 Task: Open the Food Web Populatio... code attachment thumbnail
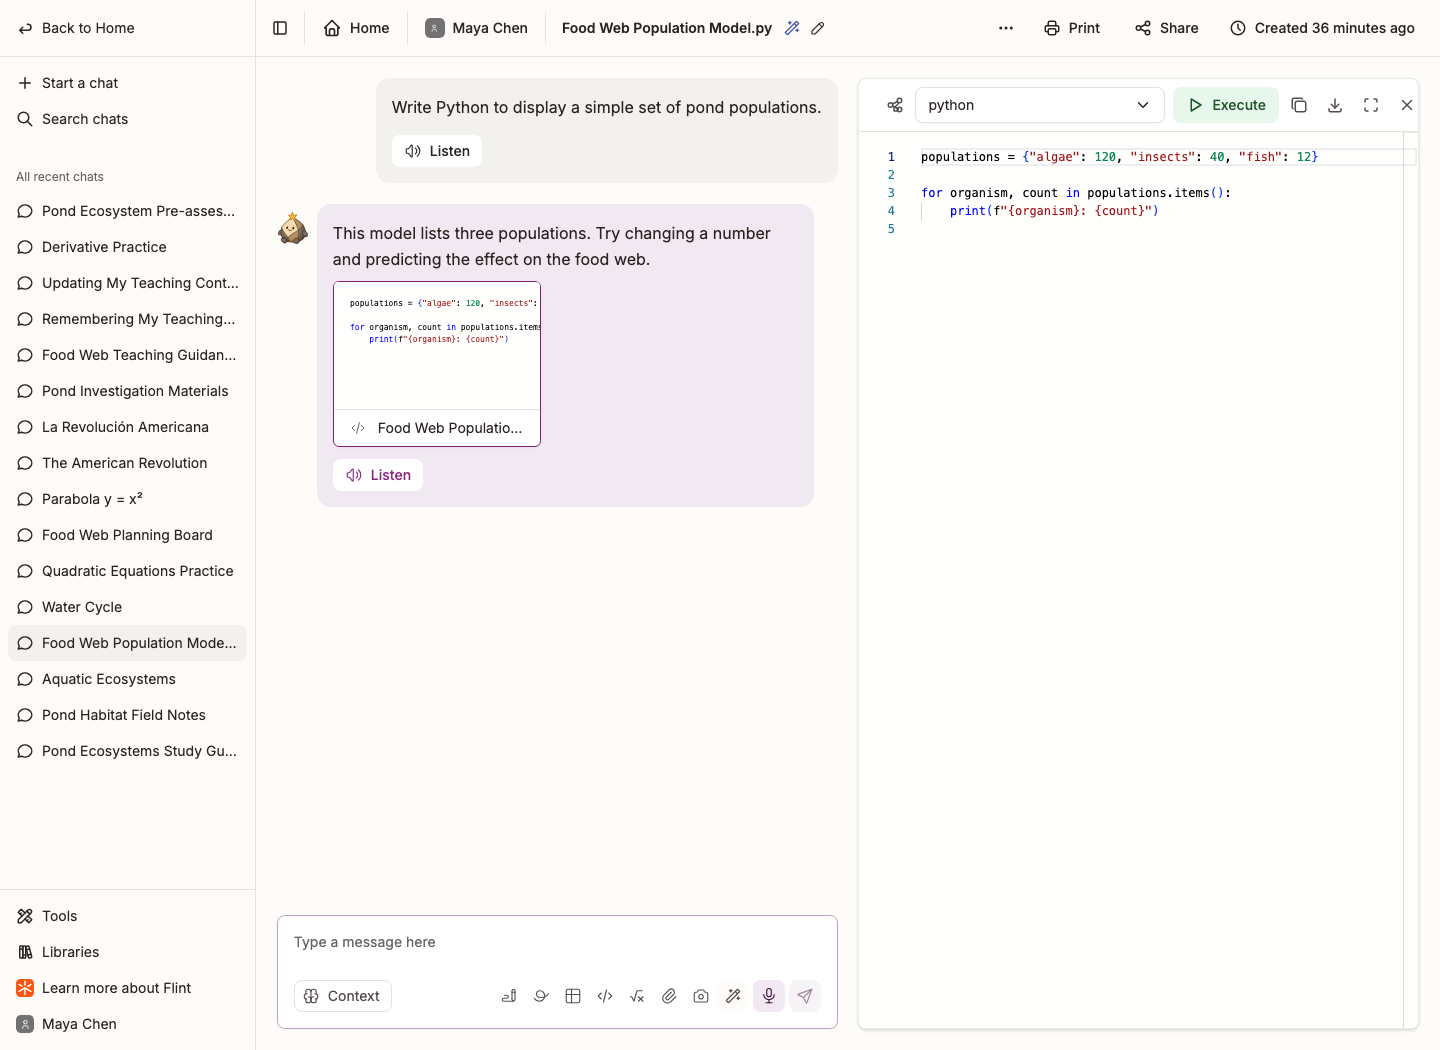click(437, 364)
